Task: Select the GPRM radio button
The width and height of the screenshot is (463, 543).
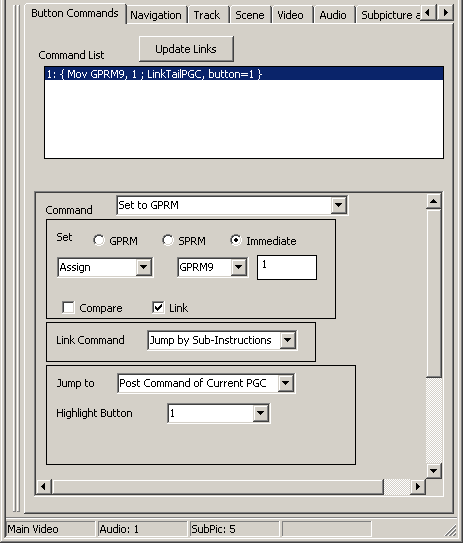Action: coord(99,240)
